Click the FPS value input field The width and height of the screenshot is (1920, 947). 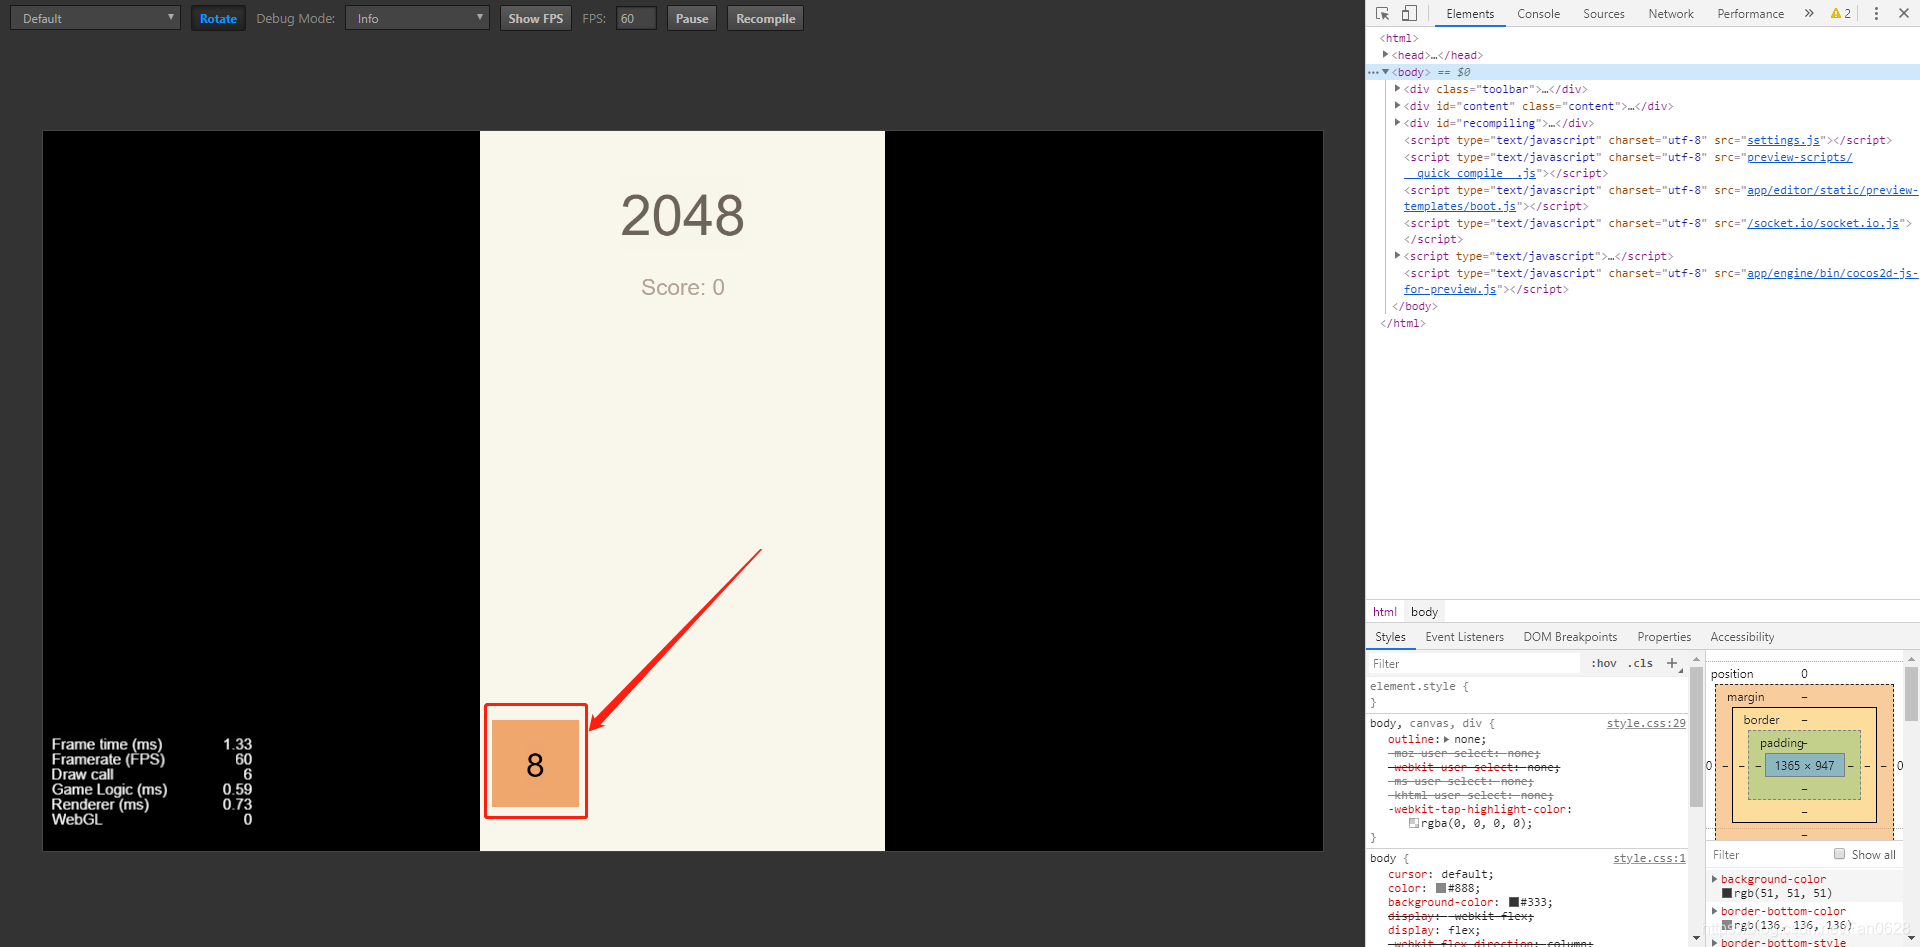636,18
